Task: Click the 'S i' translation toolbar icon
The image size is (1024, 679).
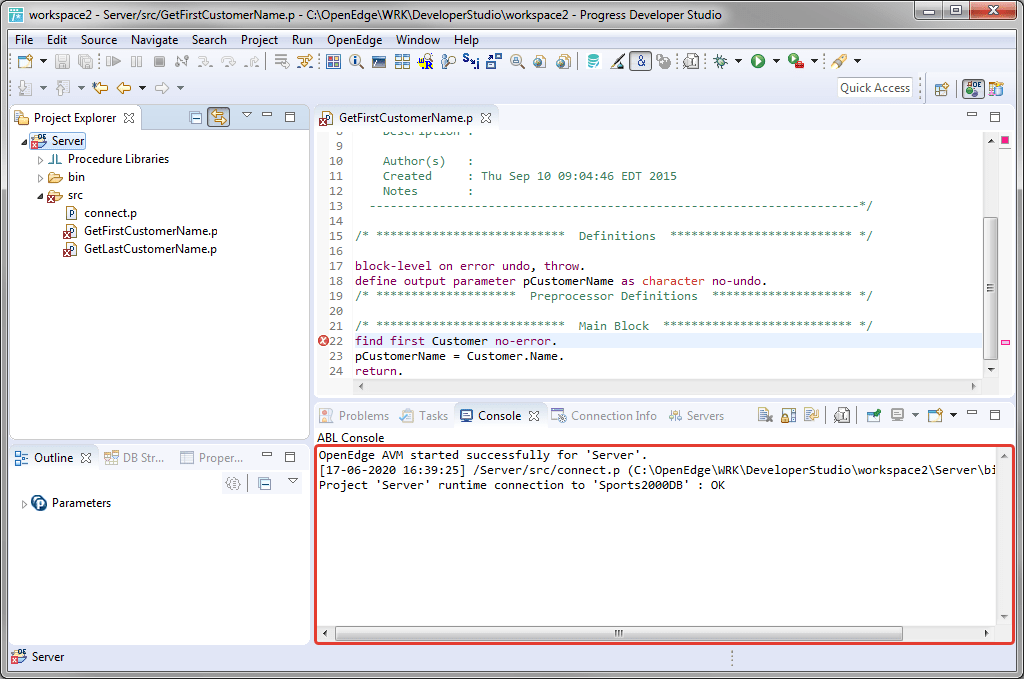Action: click(471, 61)
